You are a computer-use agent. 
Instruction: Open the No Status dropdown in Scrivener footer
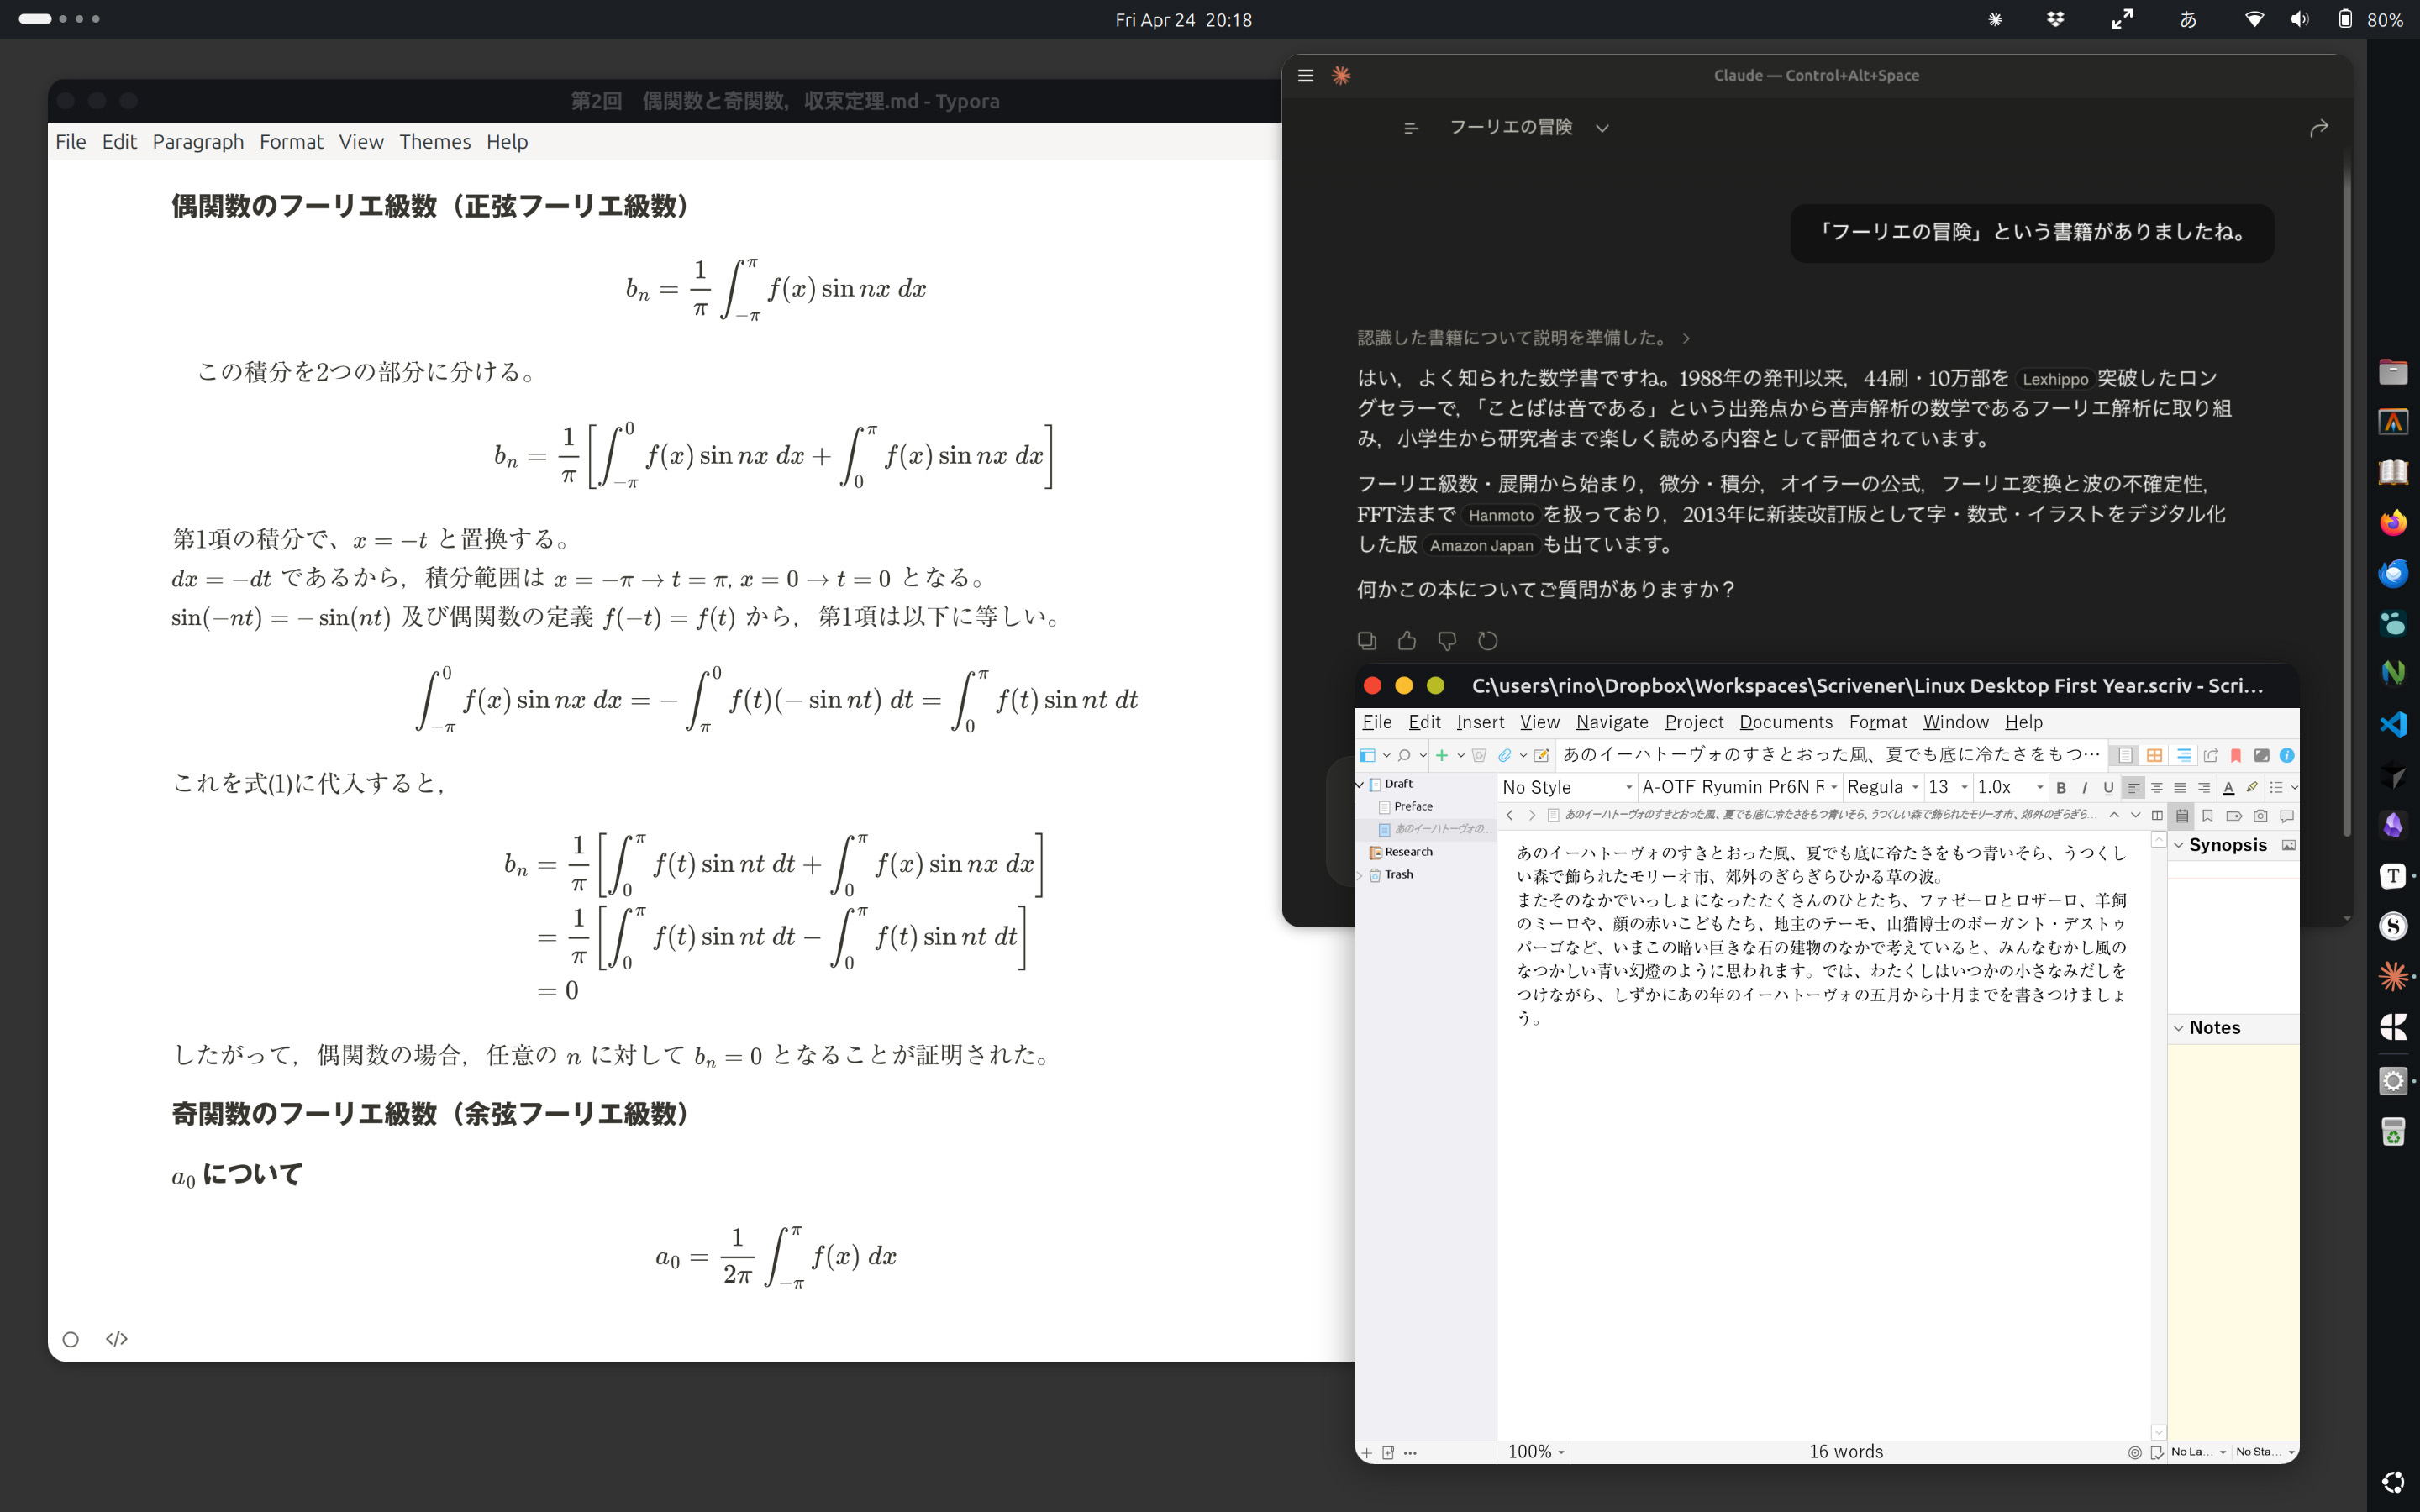click(x=2265, y=1451)
